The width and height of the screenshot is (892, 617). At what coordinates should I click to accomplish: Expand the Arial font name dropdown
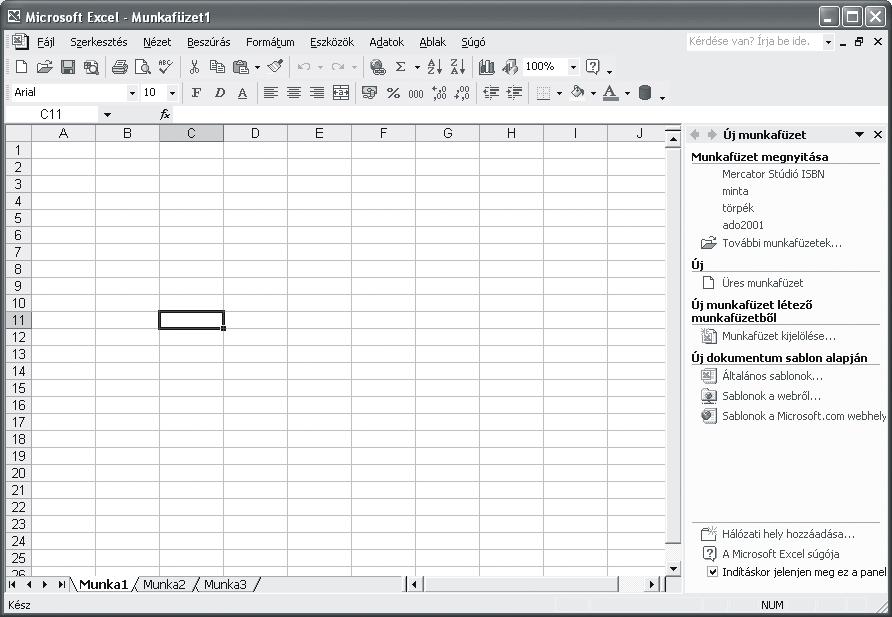[x=132, y=93]
